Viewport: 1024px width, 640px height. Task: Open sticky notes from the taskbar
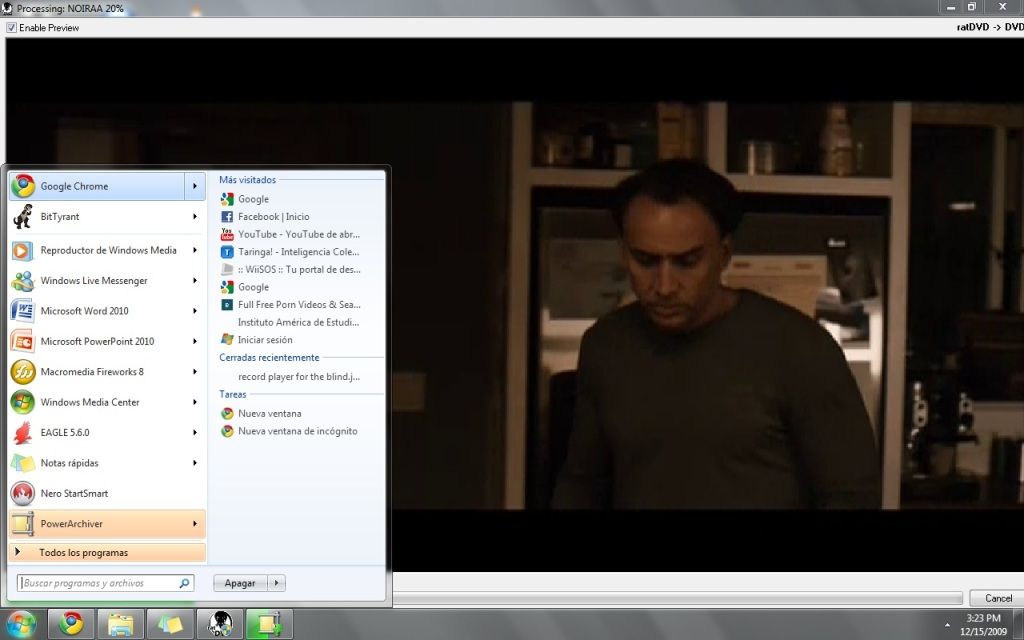(x=170, y=624)
